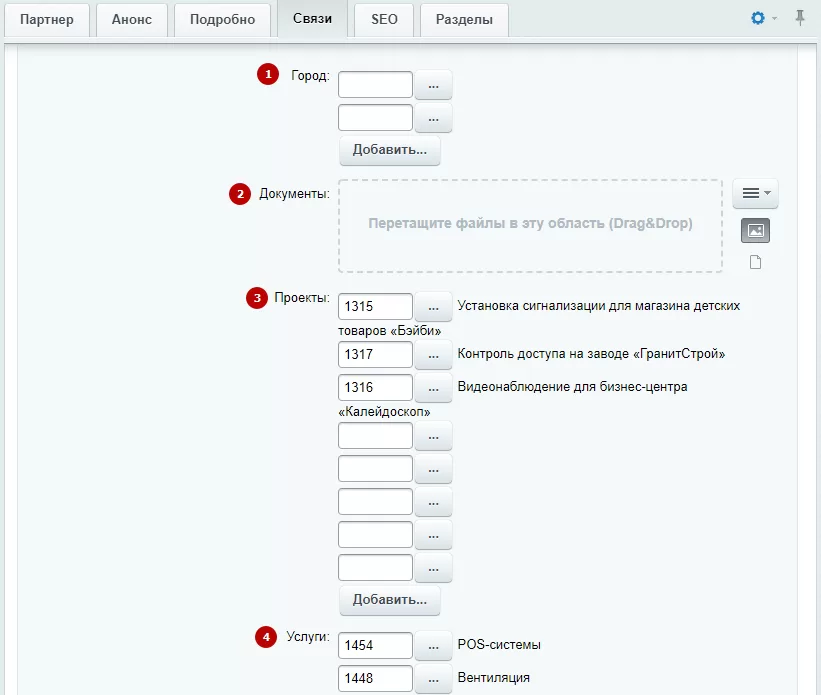Click the ellipsis button next to 1316
Viewport: 821px width, 695px height.
pyautogui.click(x=433, y=388)
